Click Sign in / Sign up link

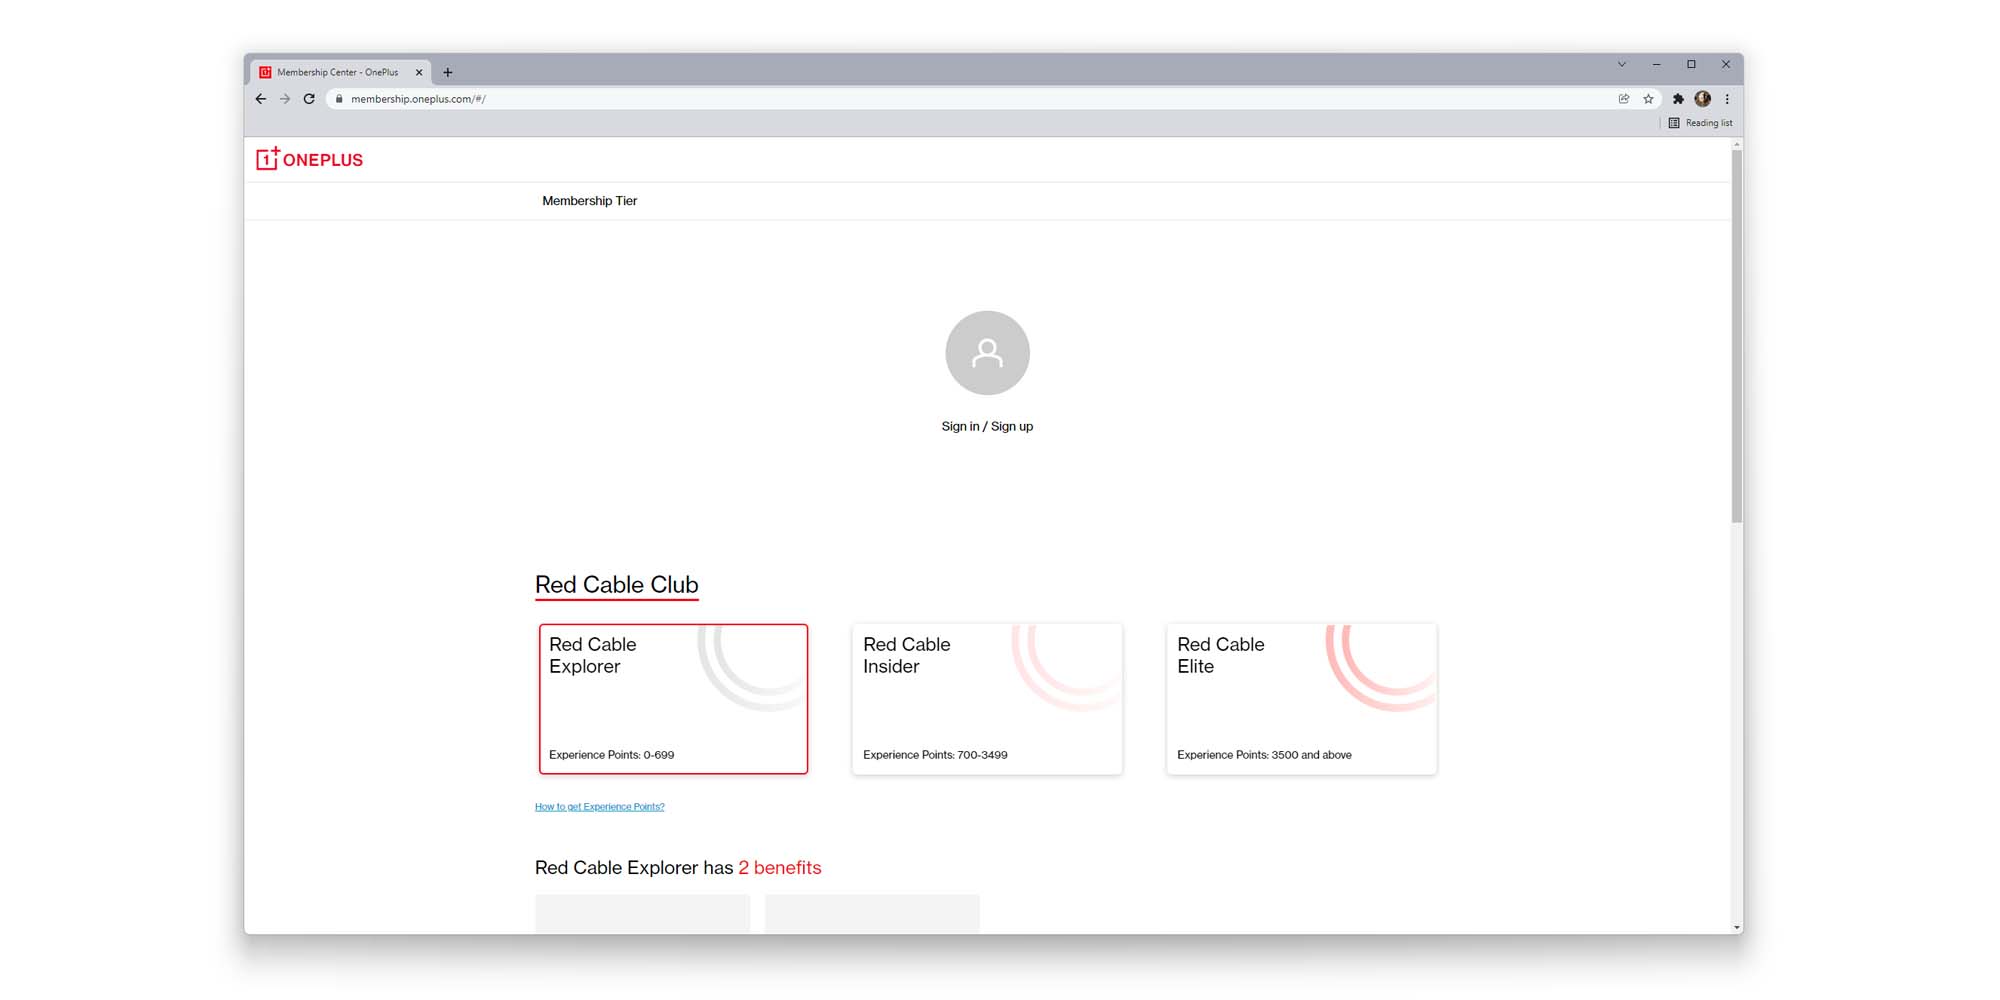[x=987, y=426]
